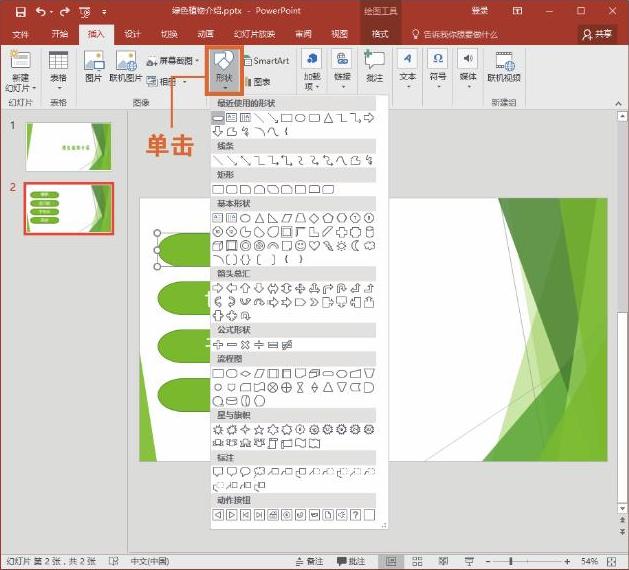Pick the vertical scroll banner shape
629x570 pixels.
point(273,443)
